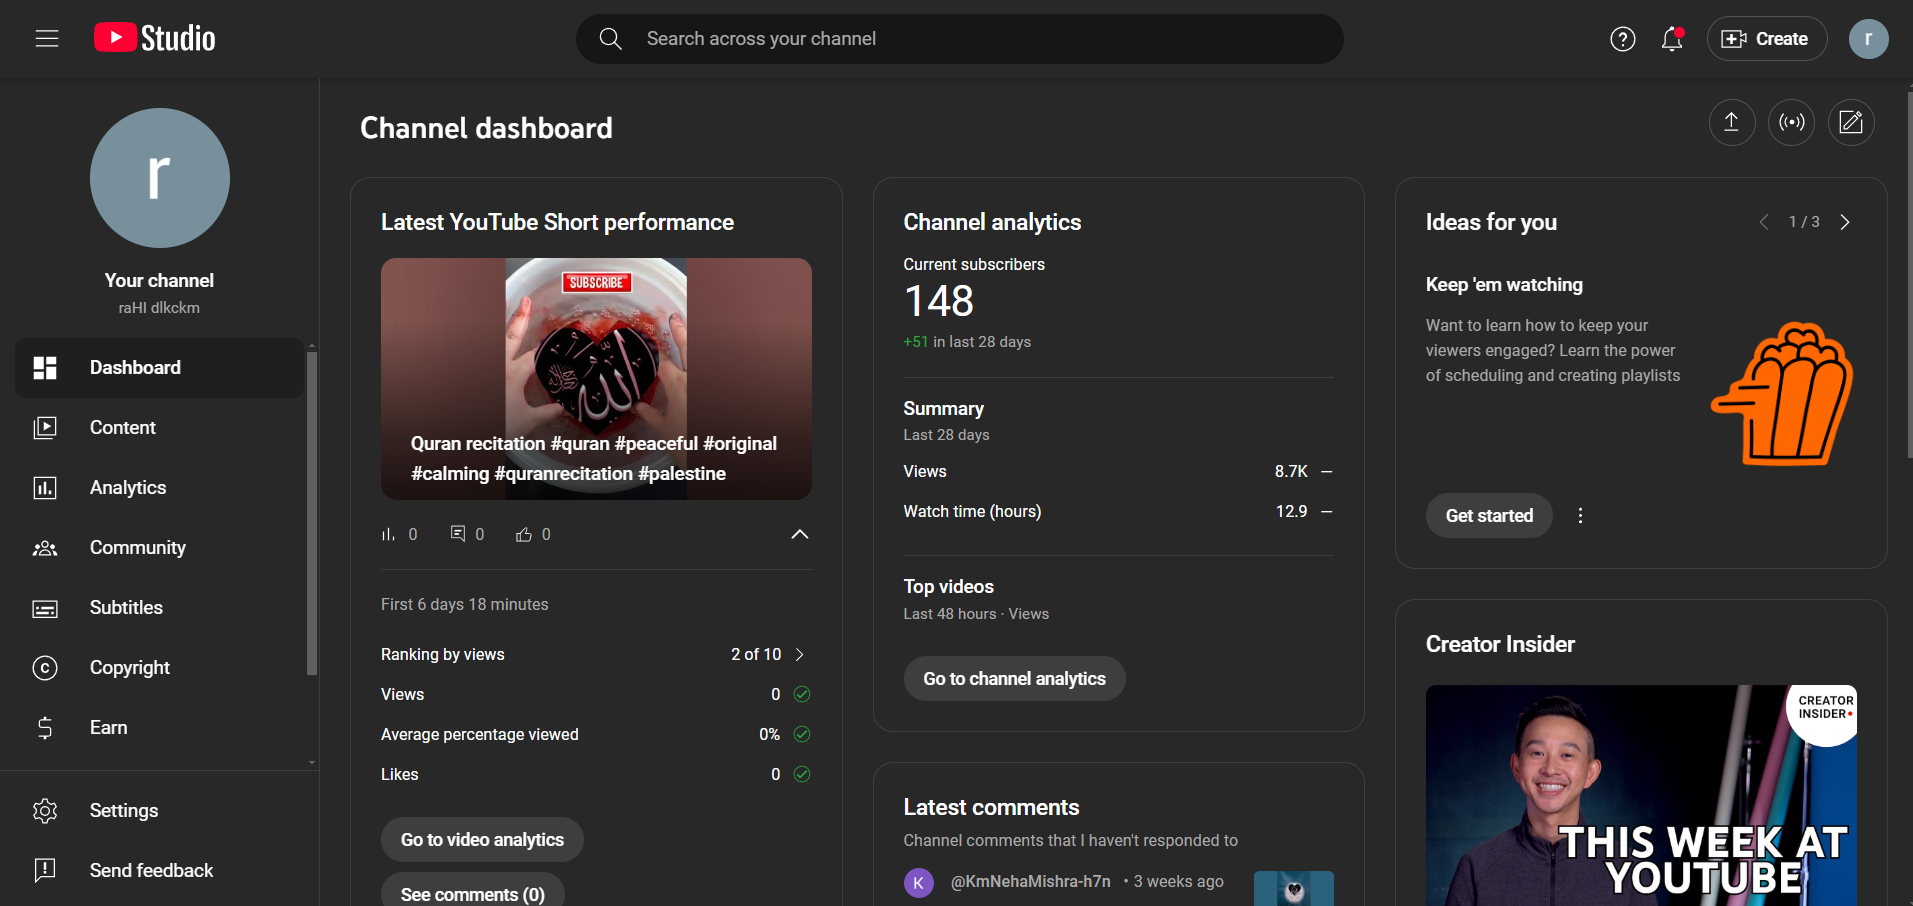Select Dashboard in the sidebar
The height and width of the screenshot is (906, 1913).
[x=160, y=368]
